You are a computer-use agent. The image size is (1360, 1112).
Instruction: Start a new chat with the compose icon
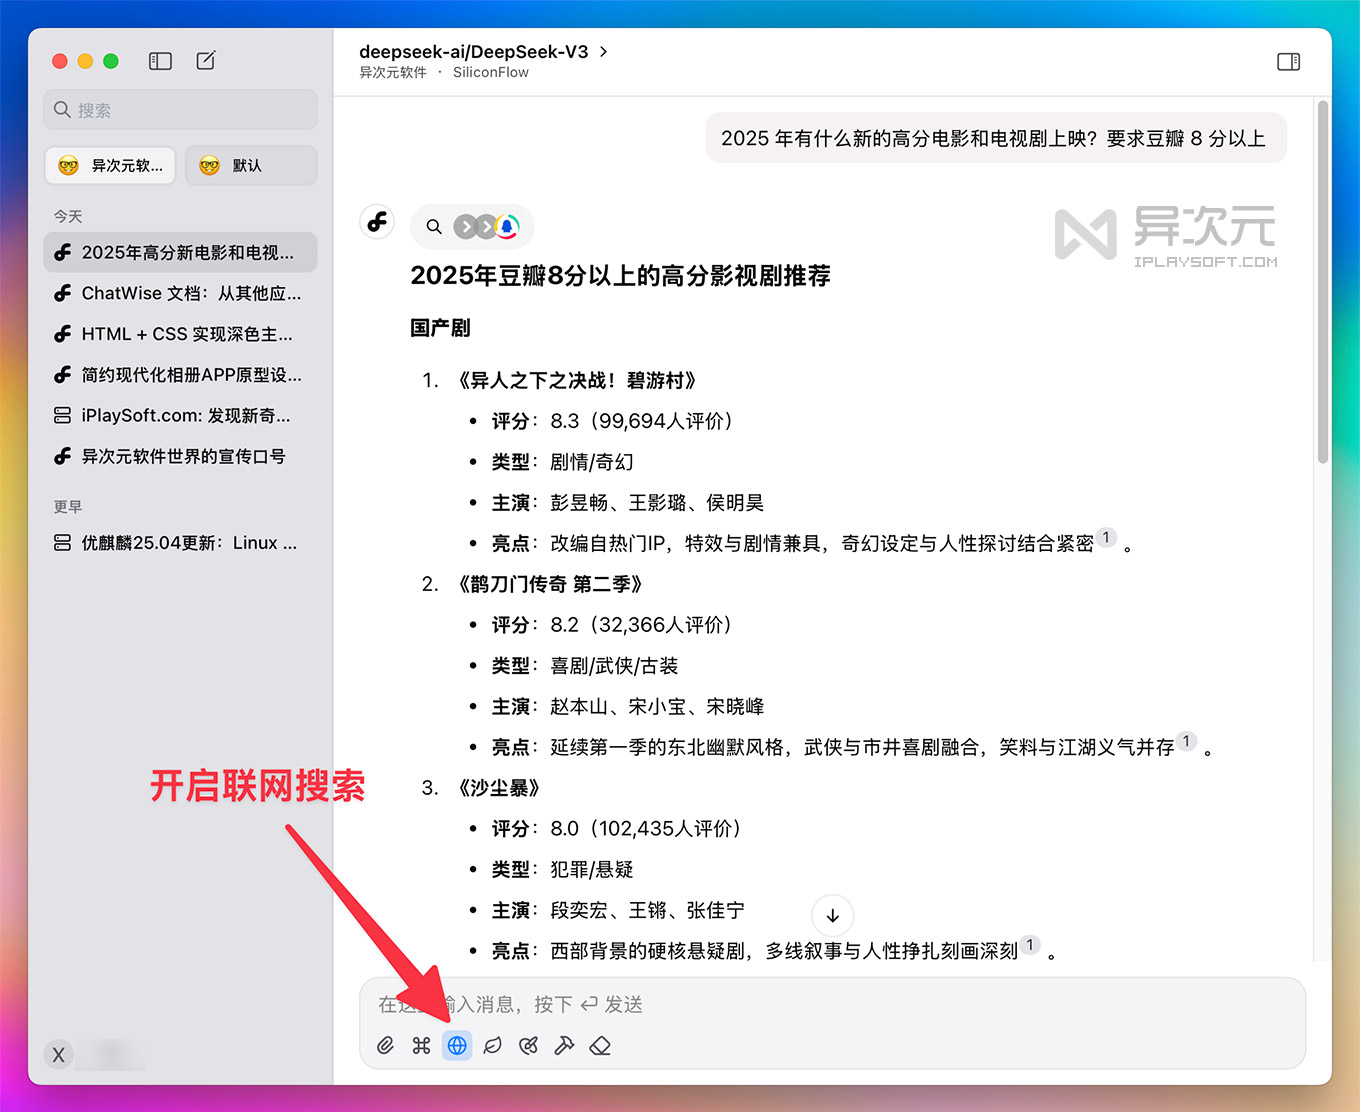coord(205,60)
